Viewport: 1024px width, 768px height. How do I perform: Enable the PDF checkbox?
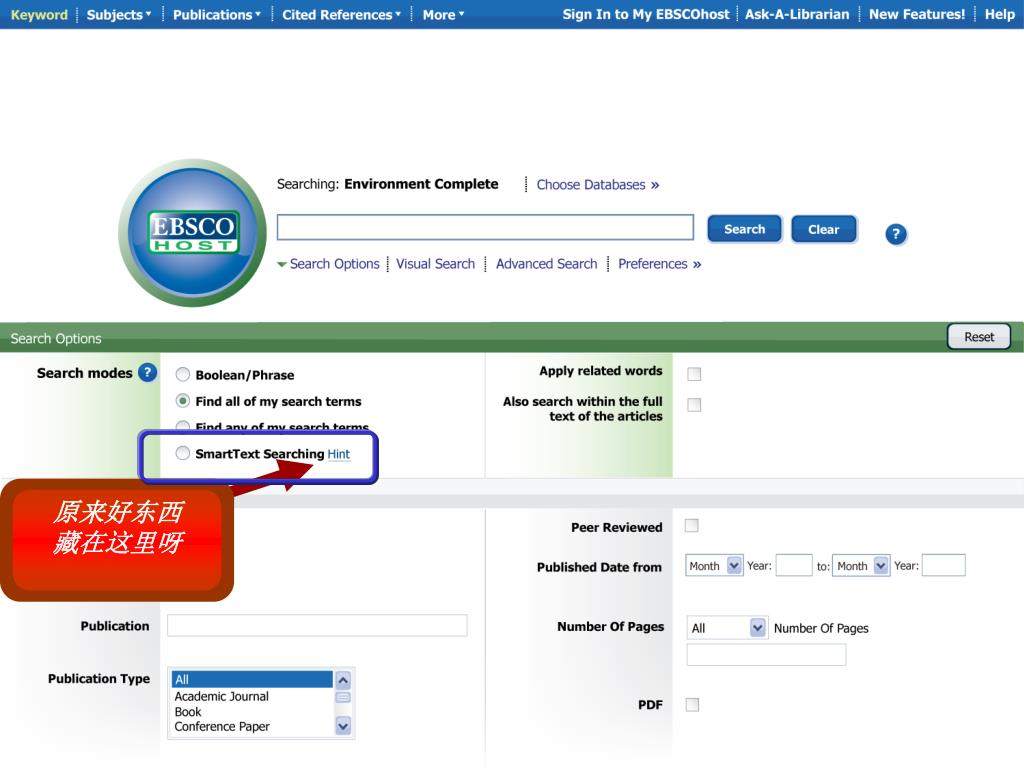692,705
